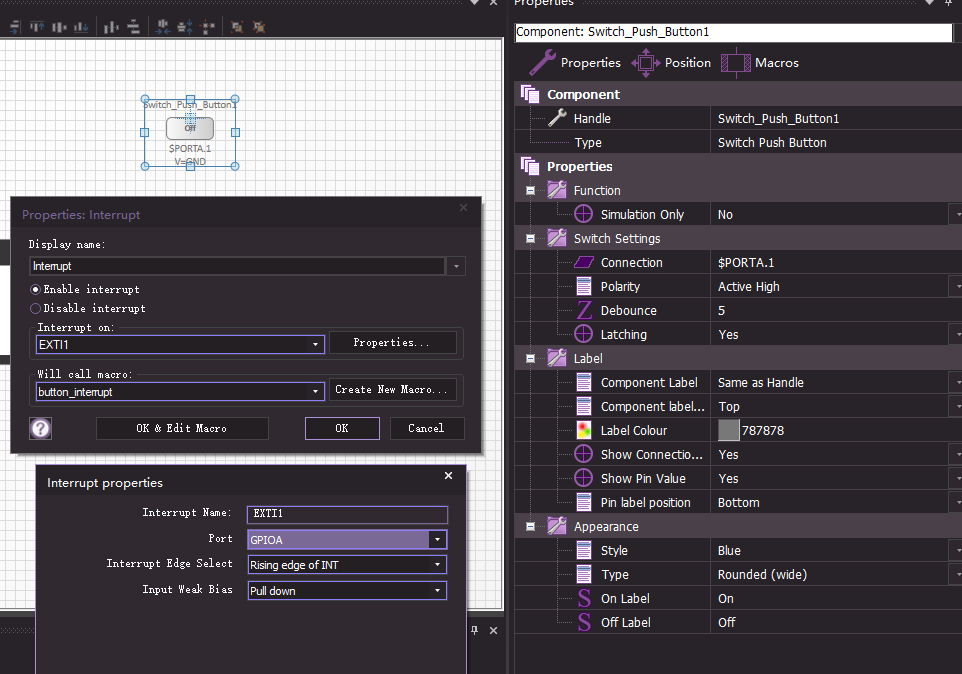Select the Disable interrupt radio button
Viewport: 962px width, 674px height.
pyautogui.click(x=36, y=308)
